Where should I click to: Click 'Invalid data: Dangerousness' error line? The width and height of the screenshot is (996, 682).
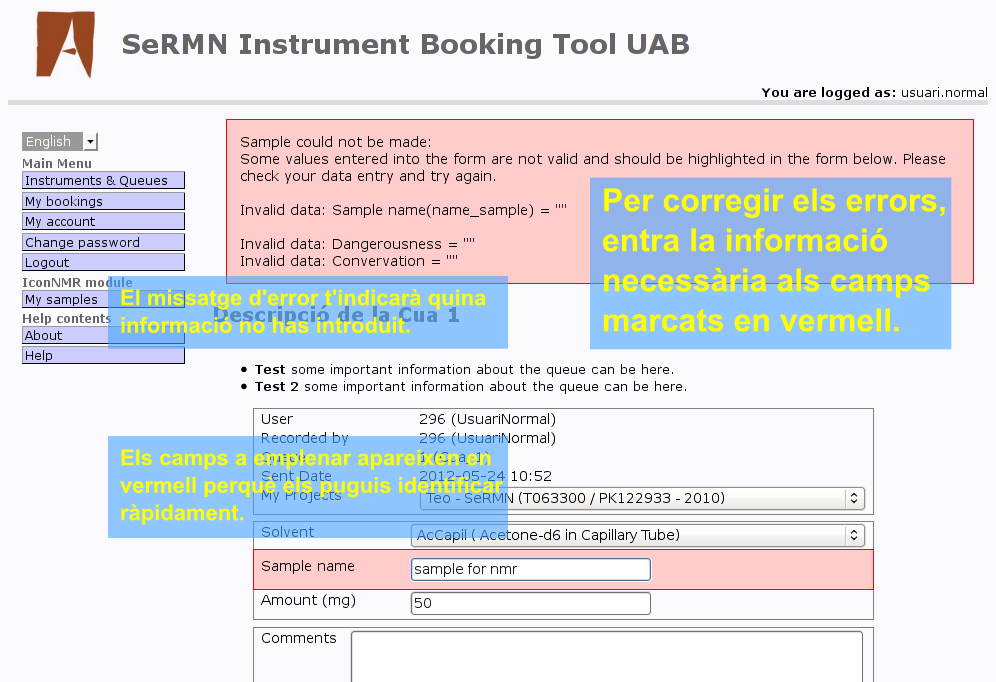coord(358,244)
